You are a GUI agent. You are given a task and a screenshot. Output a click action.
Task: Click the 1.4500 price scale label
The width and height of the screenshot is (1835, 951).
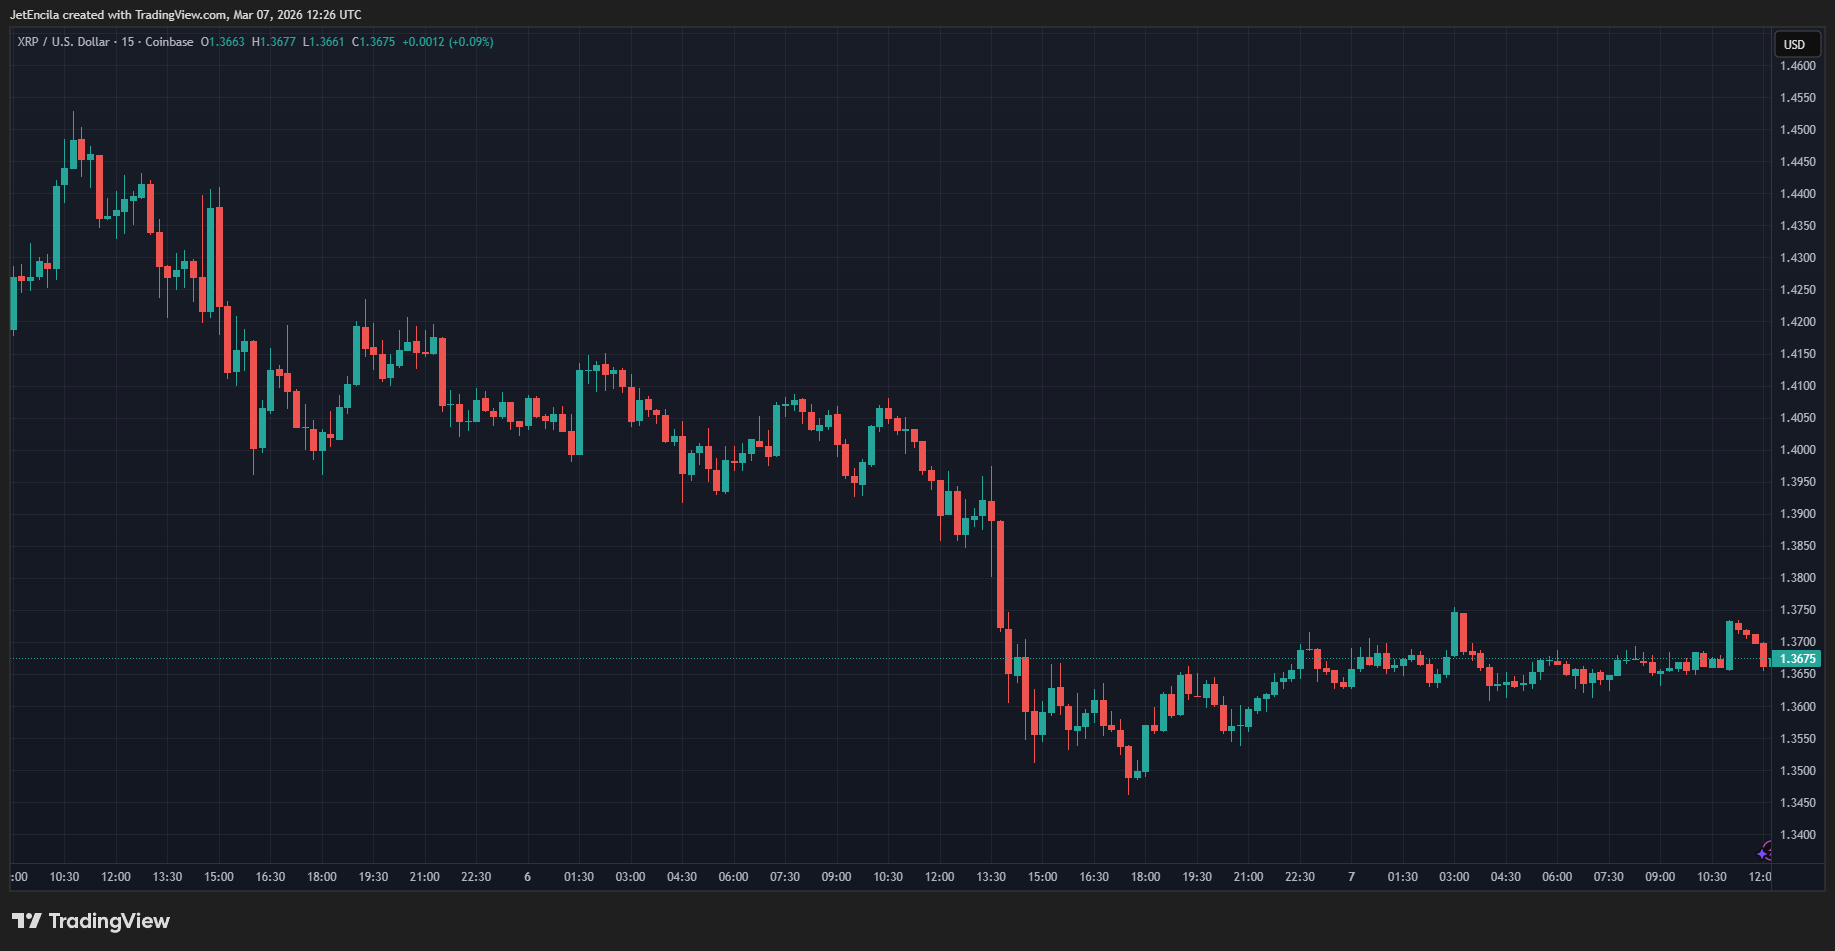pyautogui.click(x=1797, y=130)
